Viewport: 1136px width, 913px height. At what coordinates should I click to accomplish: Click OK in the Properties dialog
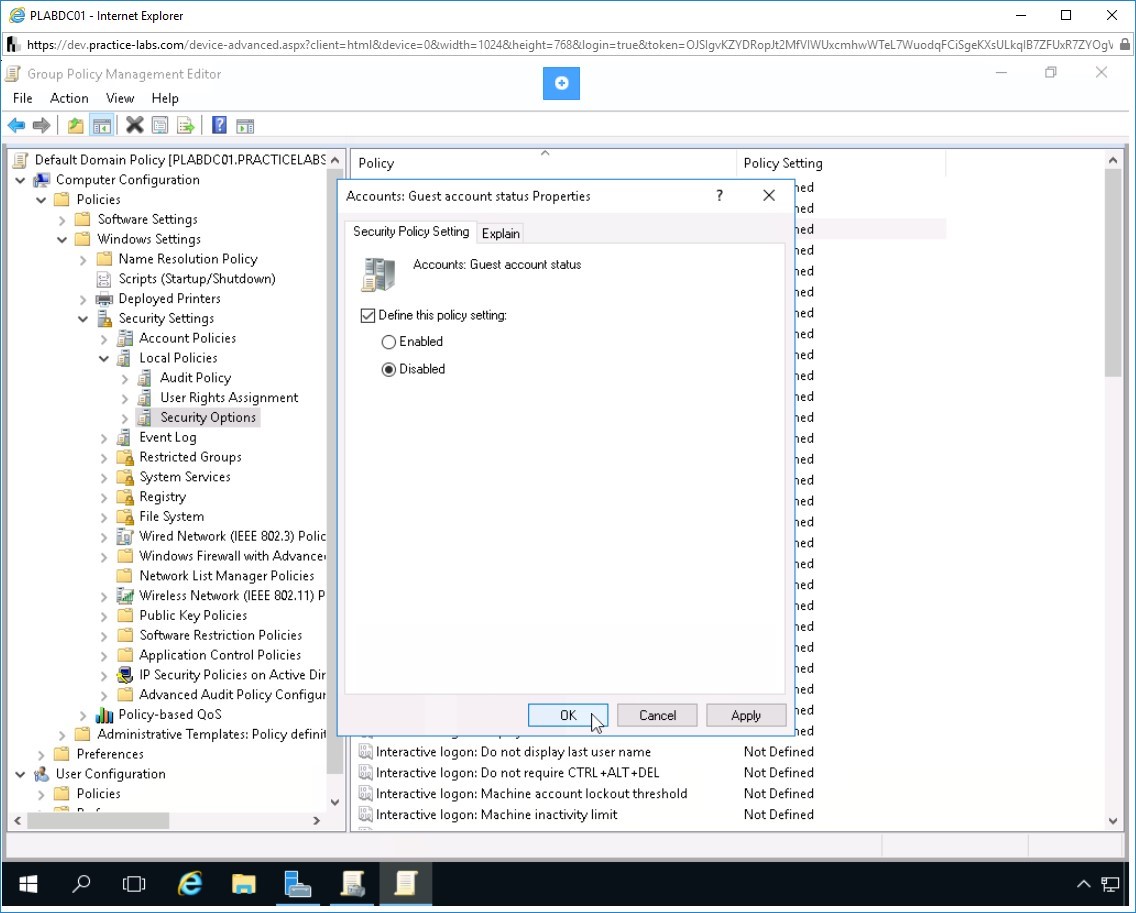tap(568, 715)
